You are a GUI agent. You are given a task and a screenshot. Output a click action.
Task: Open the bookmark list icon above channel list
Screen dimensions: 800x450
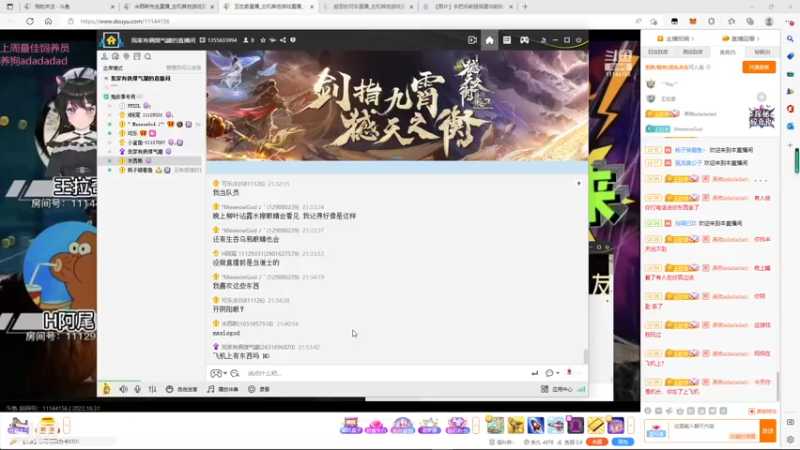(137, 57)
